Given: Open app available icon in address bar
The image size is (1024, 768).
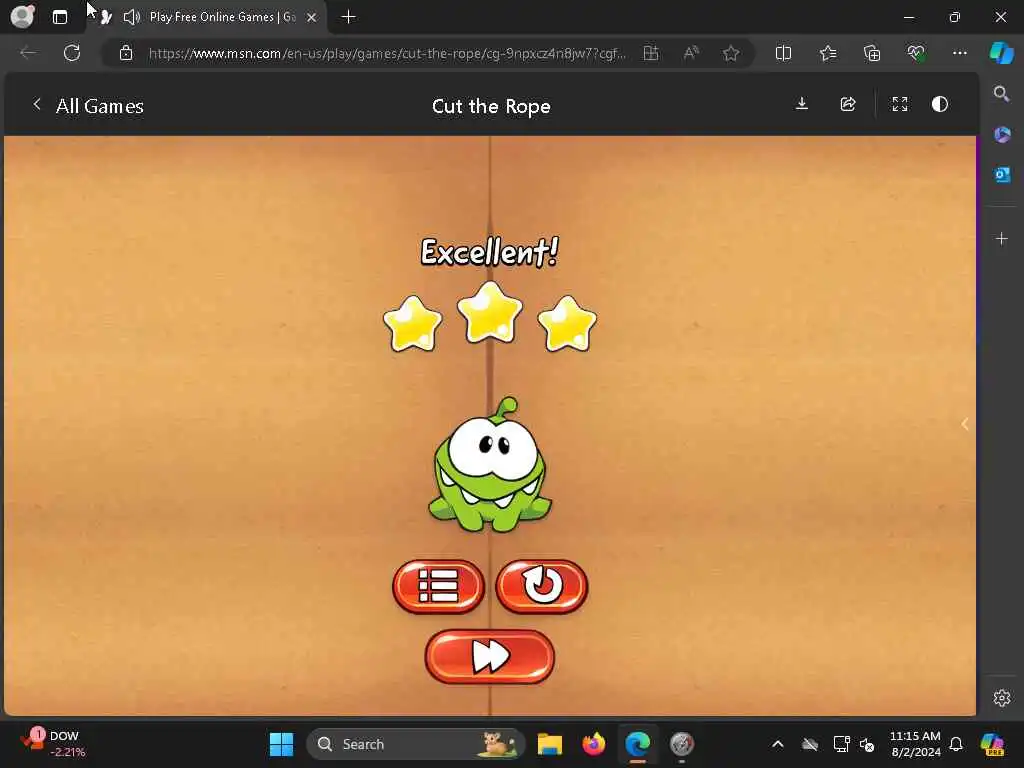Looking at the screenshot, I should [x=650, y=53].
